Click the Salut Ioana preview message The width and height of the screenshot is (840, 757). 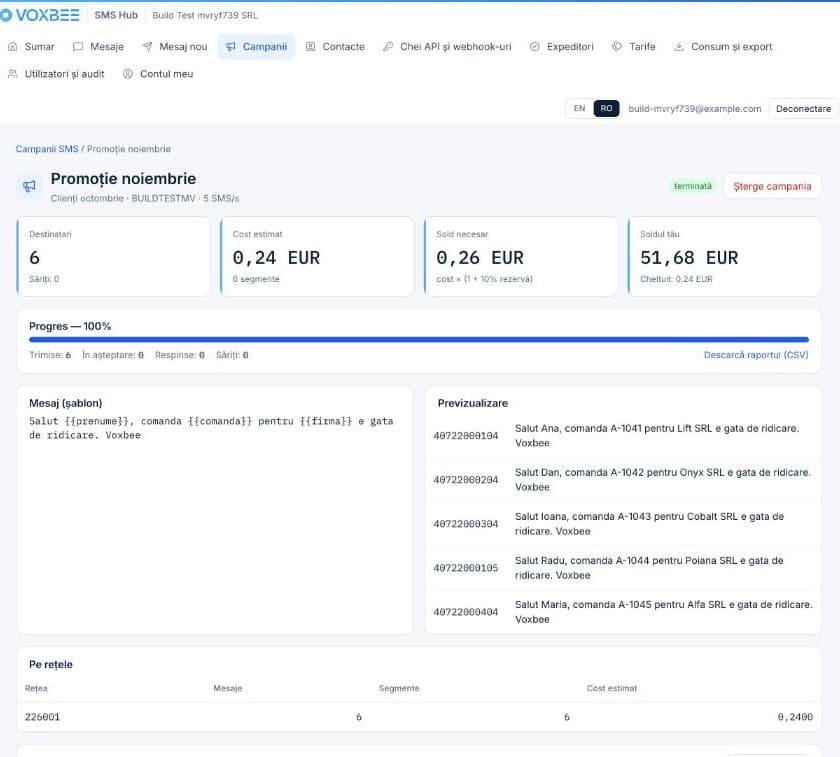click(649, 523)
